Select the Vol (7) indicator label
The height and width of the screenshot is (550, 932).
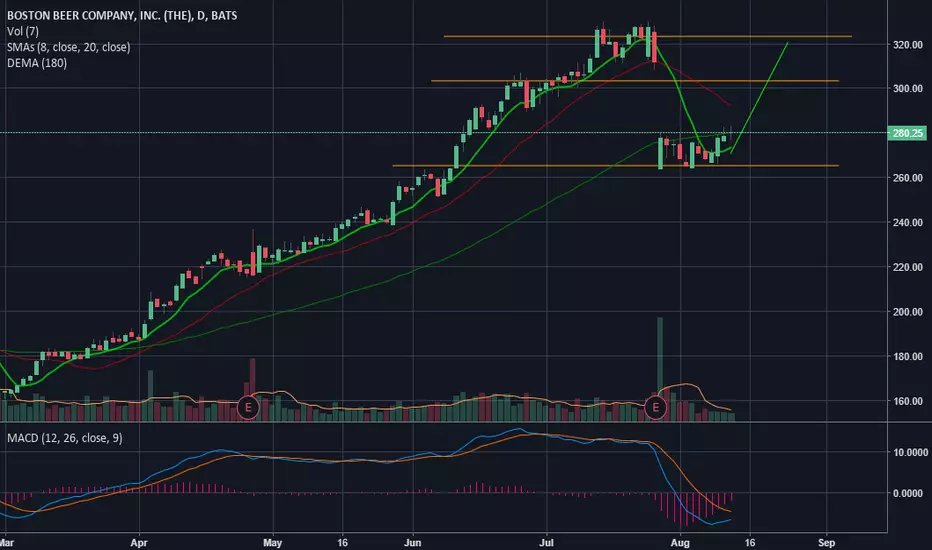coord(23,32)
